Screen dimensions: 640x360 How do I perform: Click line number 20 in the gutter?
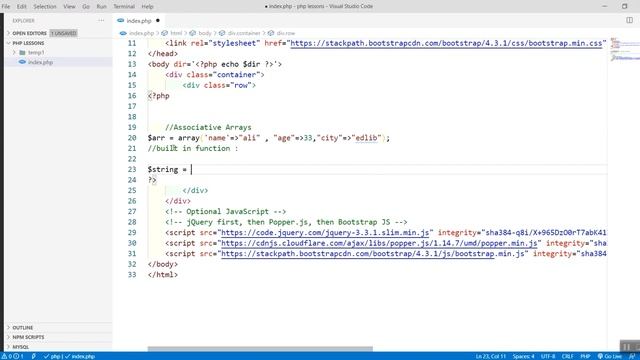click(132, 138)
